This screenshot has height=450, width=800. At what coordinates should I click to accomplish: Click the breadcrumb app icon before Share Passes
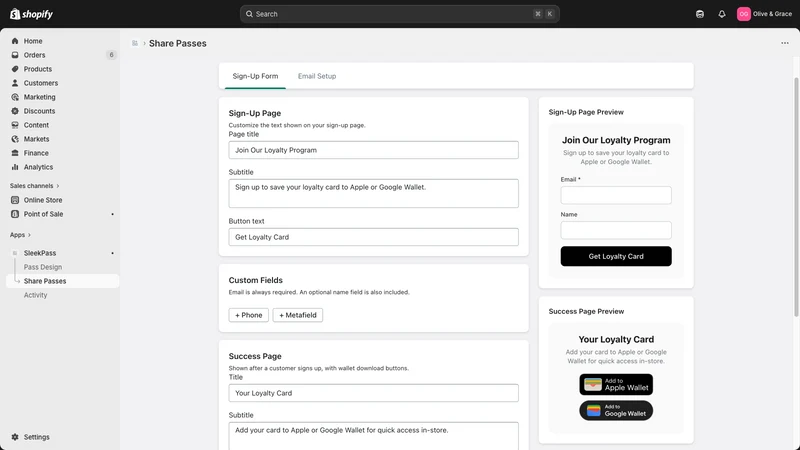(135, 43)
